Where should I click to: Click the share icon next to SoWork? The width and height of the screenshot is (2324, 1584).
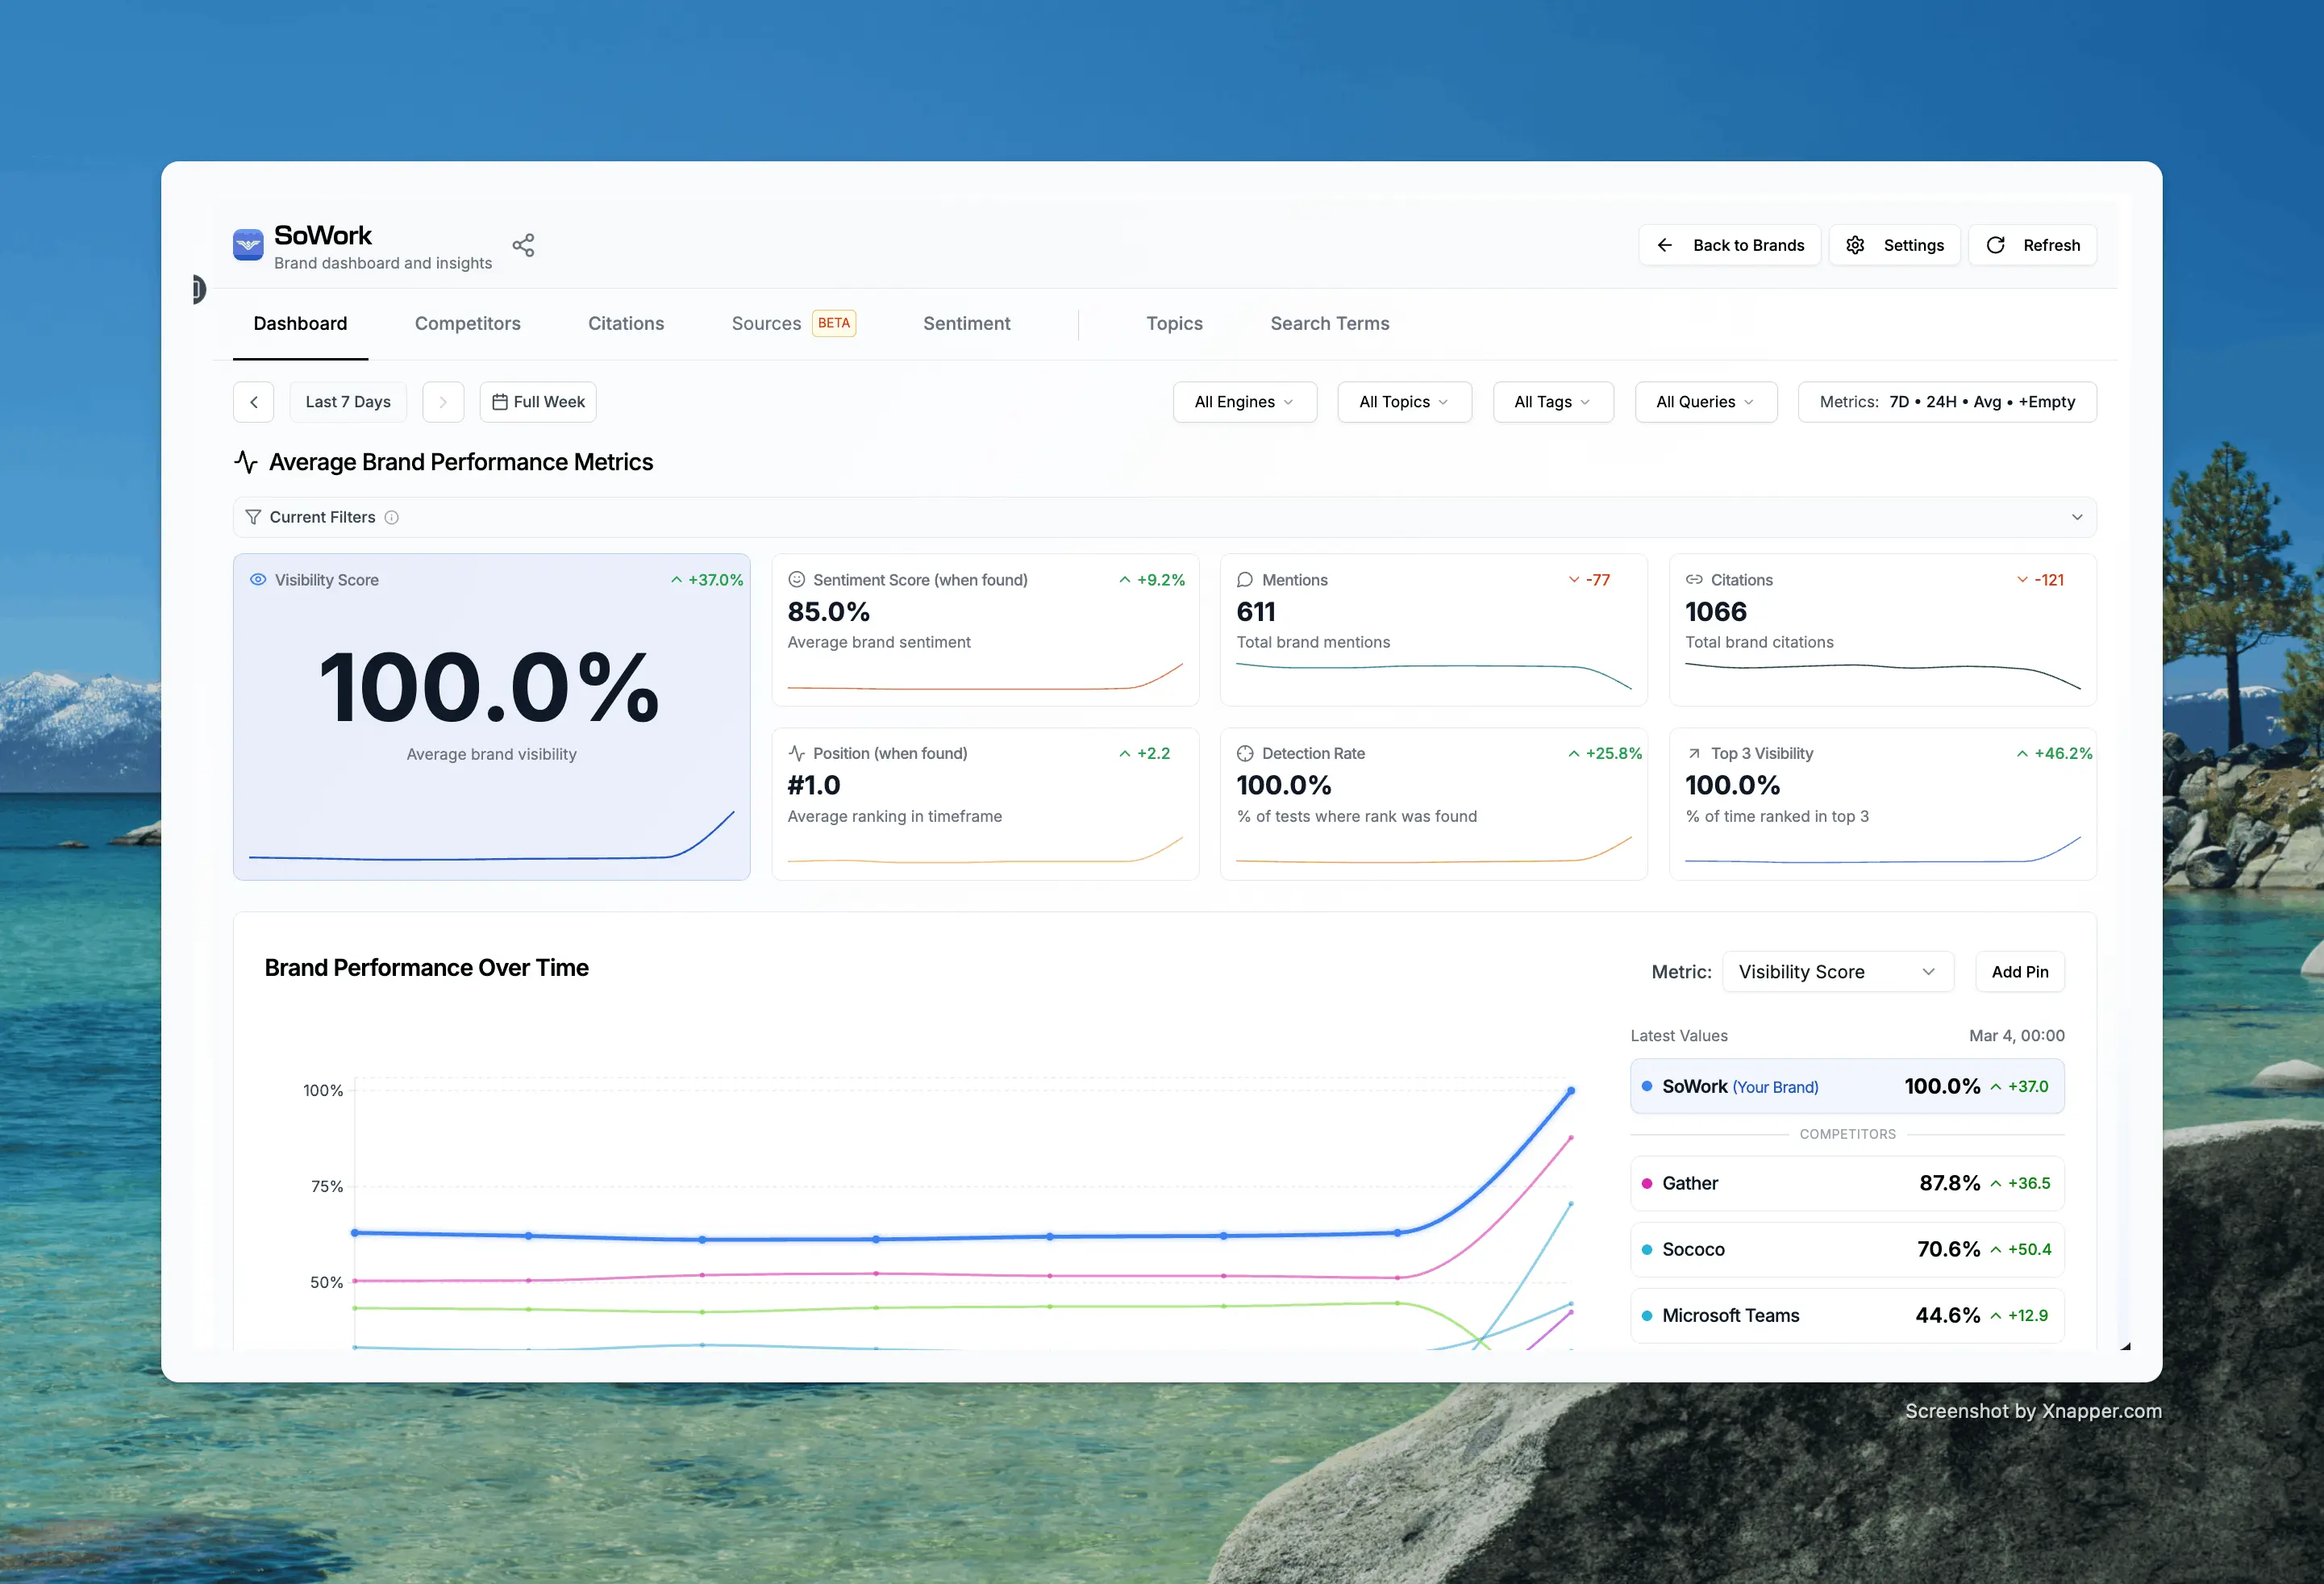pyautogui.click(x=524, y=244)
